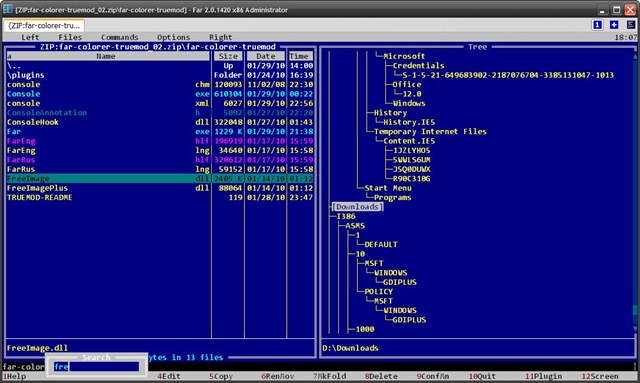Select the console xml file
Image resolution: width=640 pixels, height=383 pixels.
click(160, 103)
